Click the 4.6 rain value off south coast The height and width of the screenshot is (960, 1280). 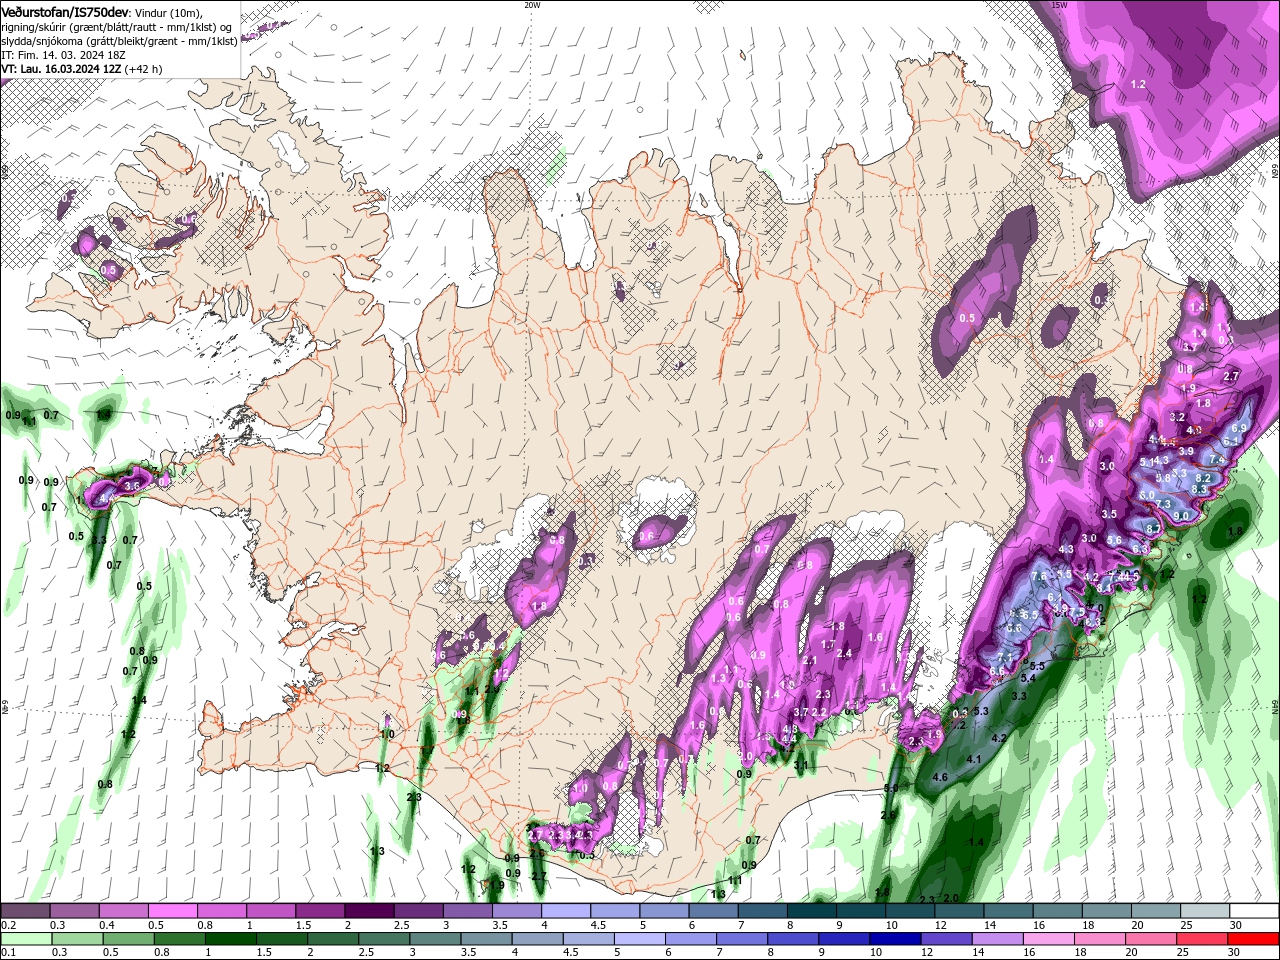pyautogui.click(x=939, y=777)
